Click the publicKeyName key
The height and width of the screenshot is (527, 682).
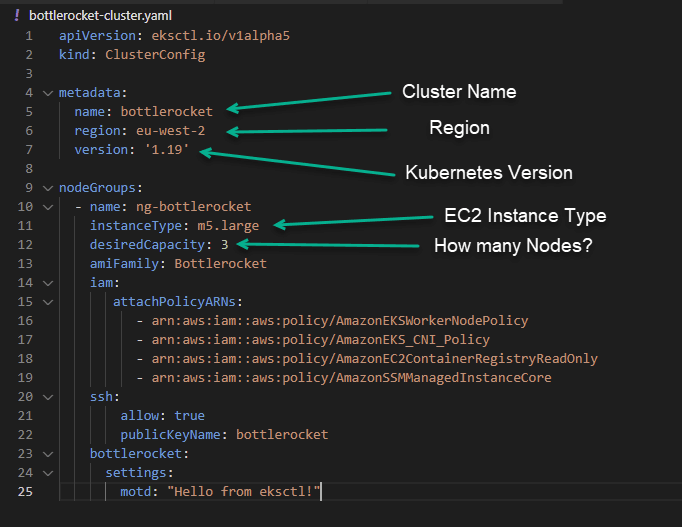click(x=170, y=435)
